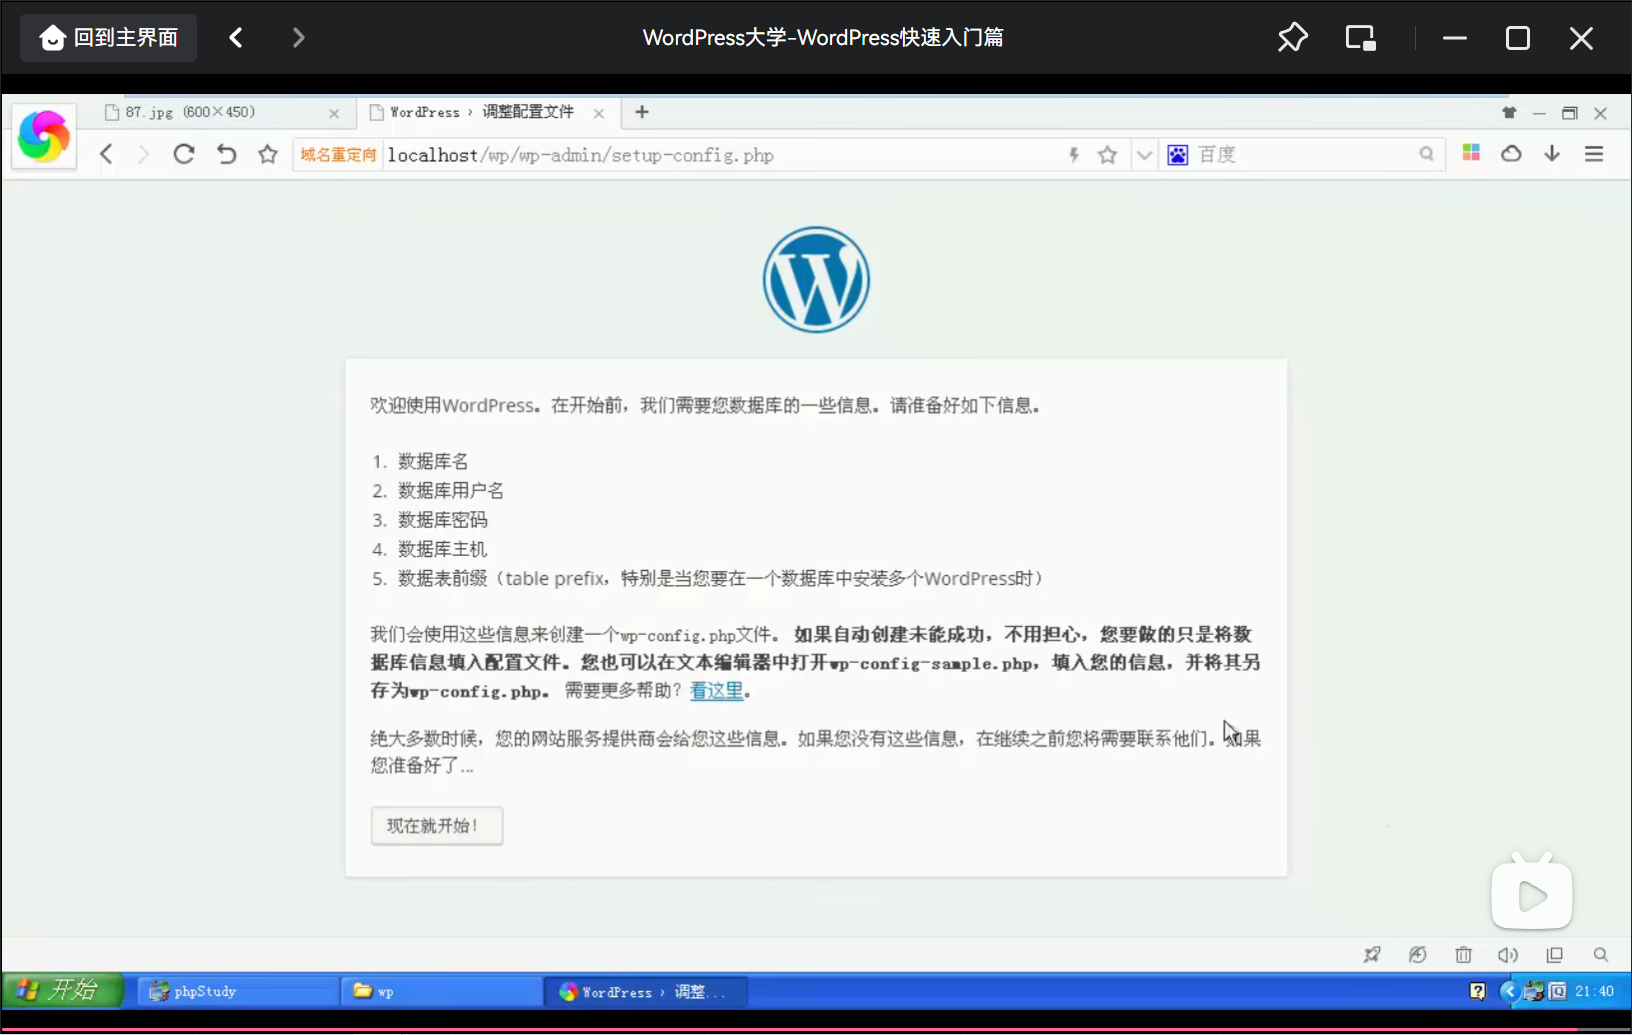Click the tray help question-mark icon

1478,991
